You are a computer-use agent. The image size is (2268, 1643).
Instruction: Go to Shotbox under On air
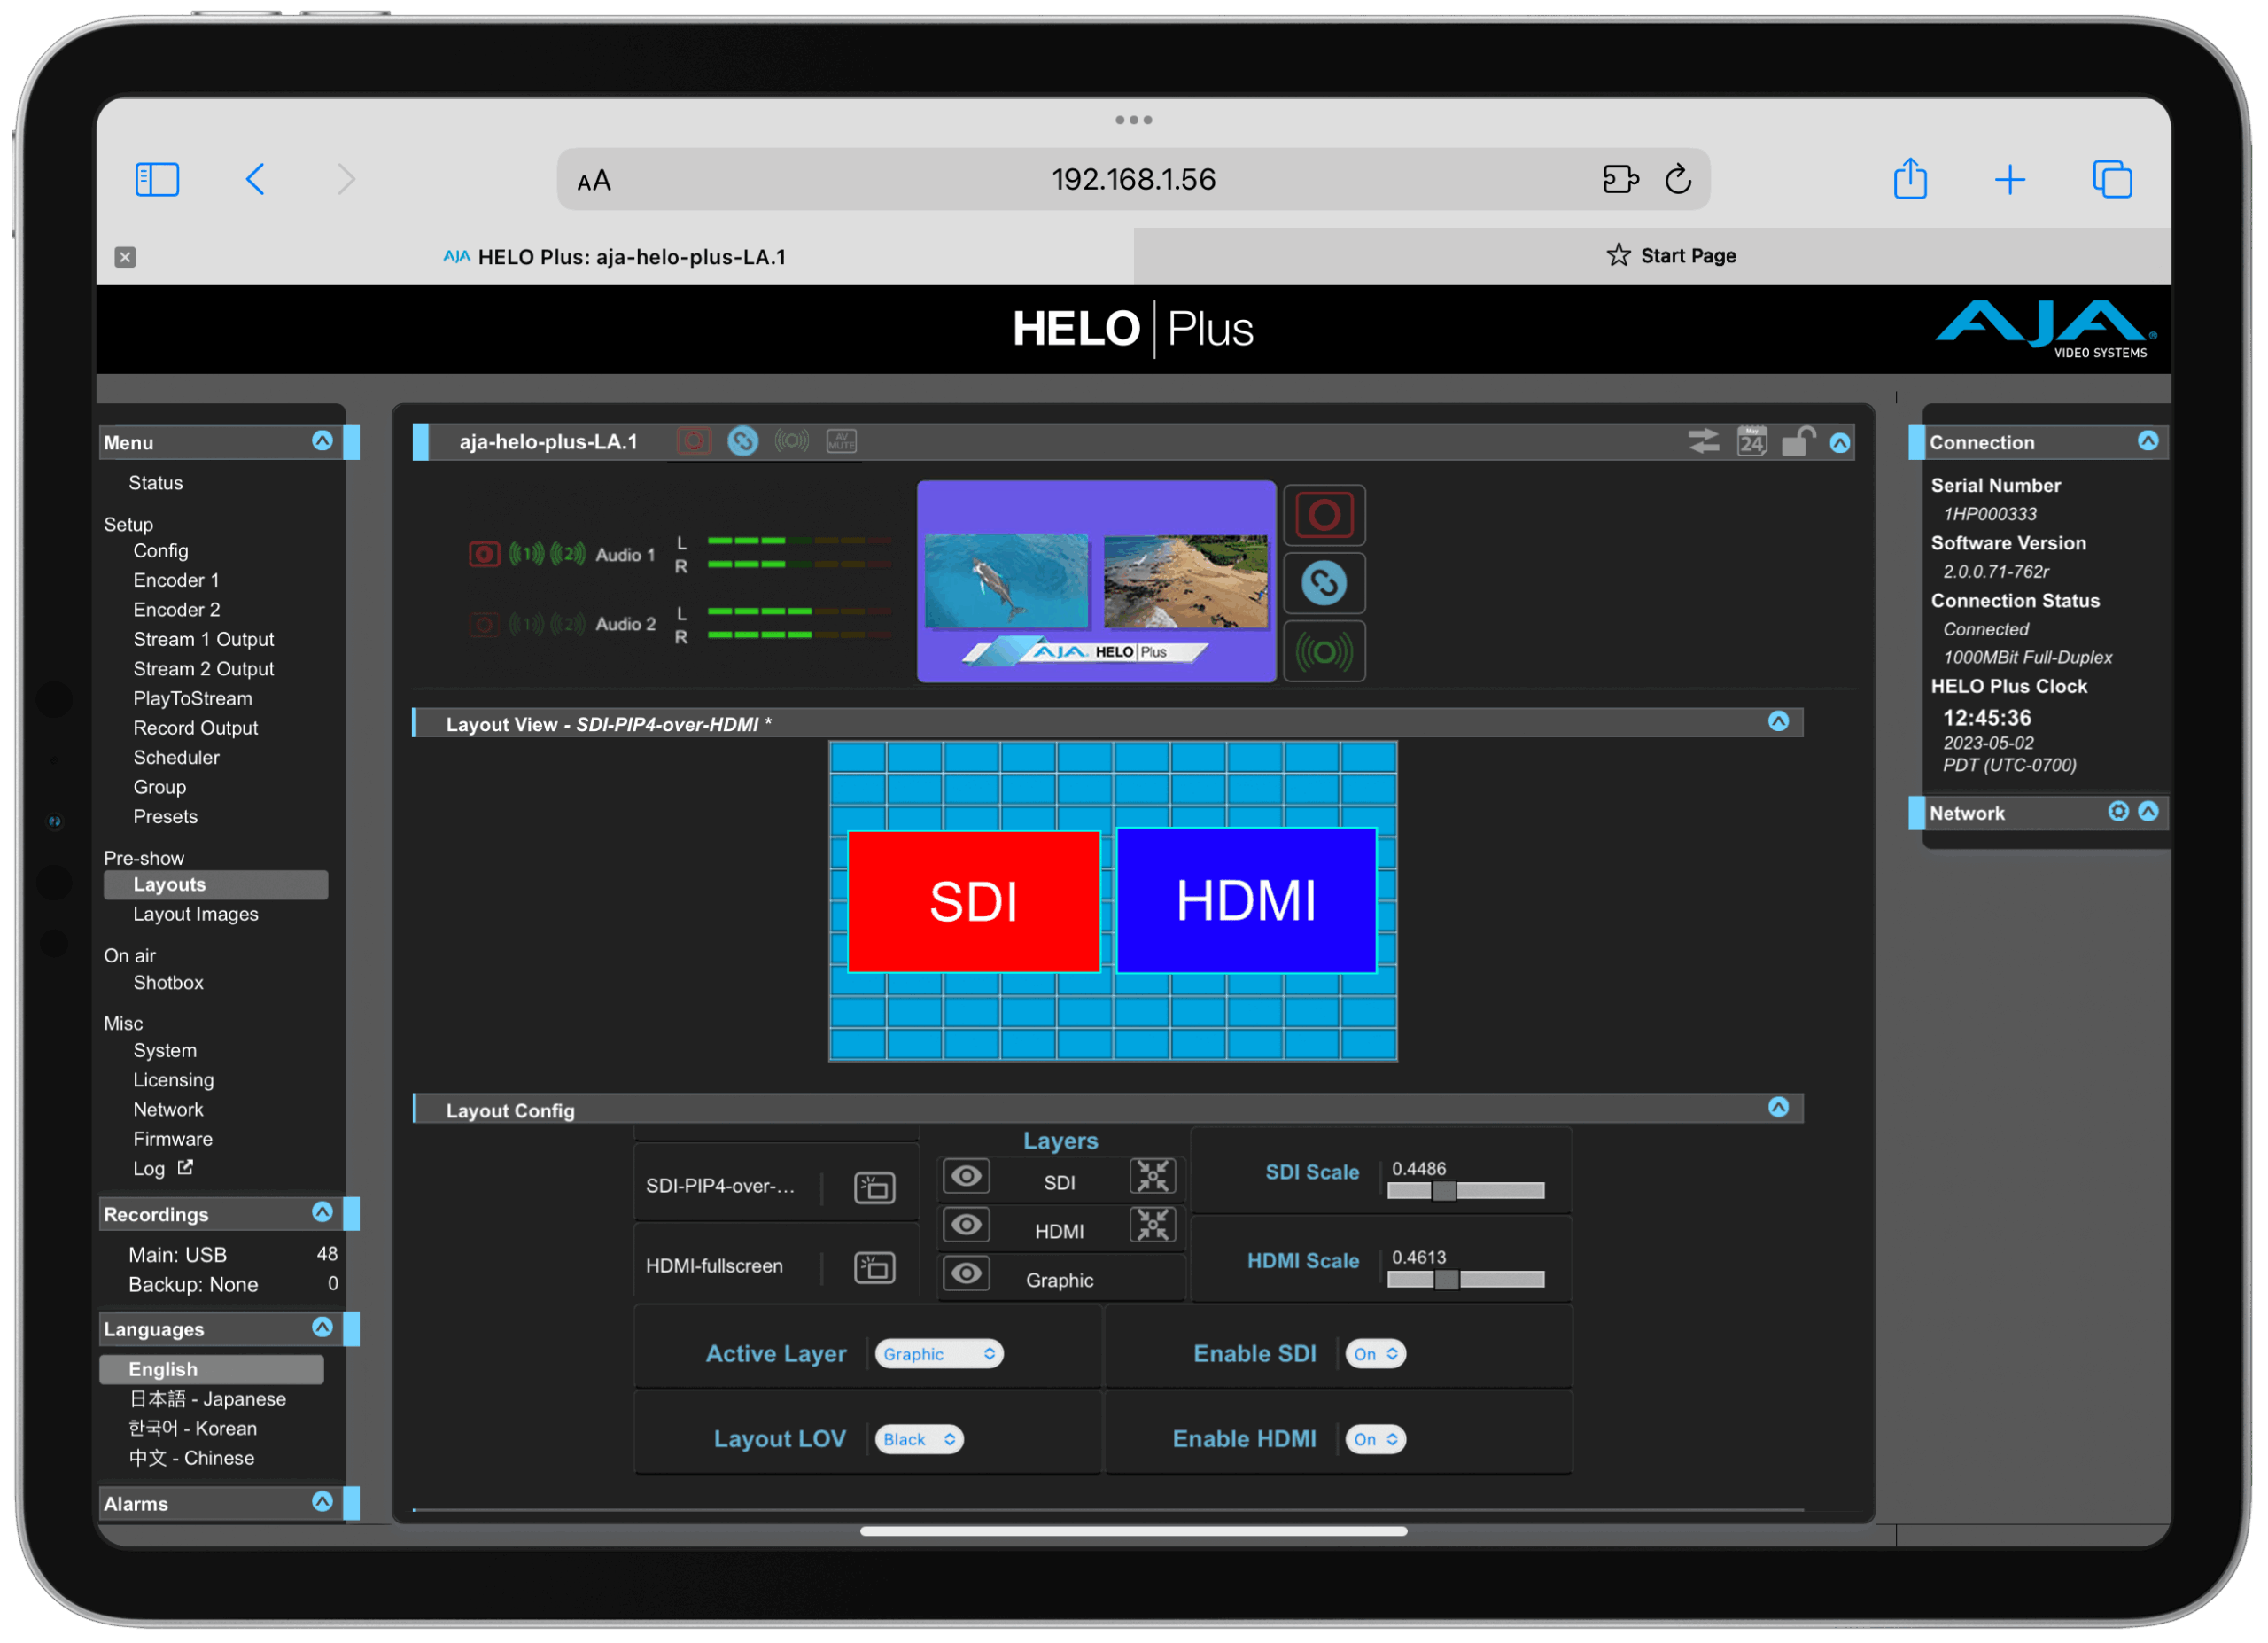coord(168,983)
